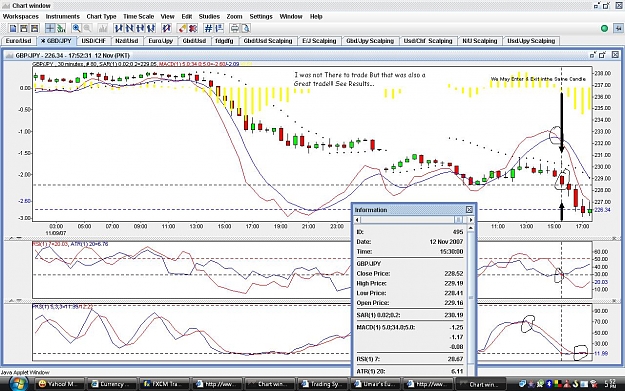Select the eraser tool icon
The image size is (625, 391).
coord(182,28)
